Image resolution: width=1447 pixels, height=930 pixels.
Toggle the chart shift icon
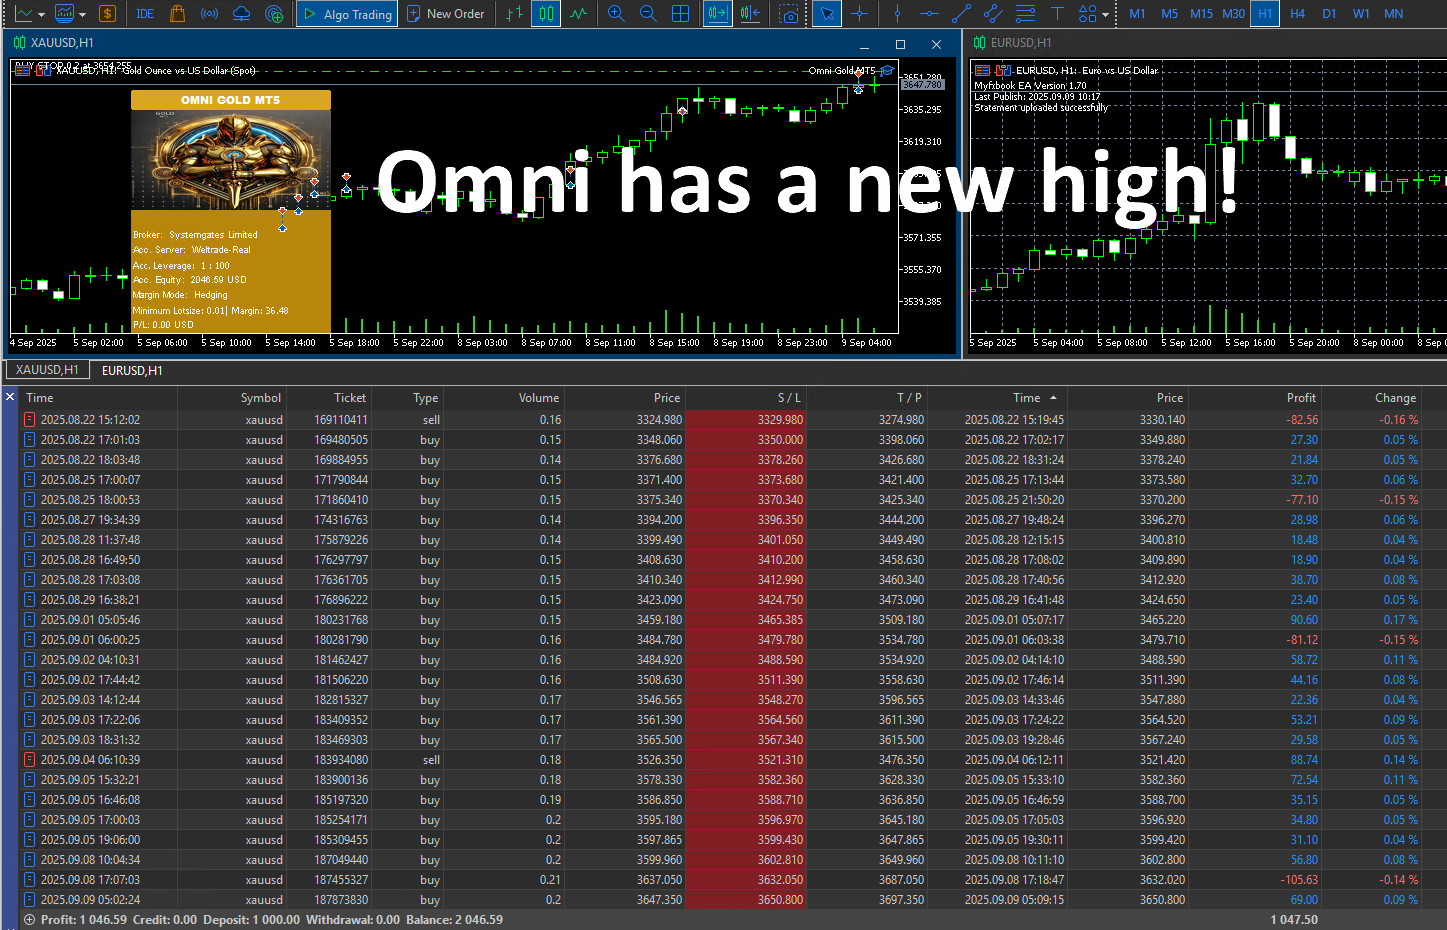tap(750, 14)
